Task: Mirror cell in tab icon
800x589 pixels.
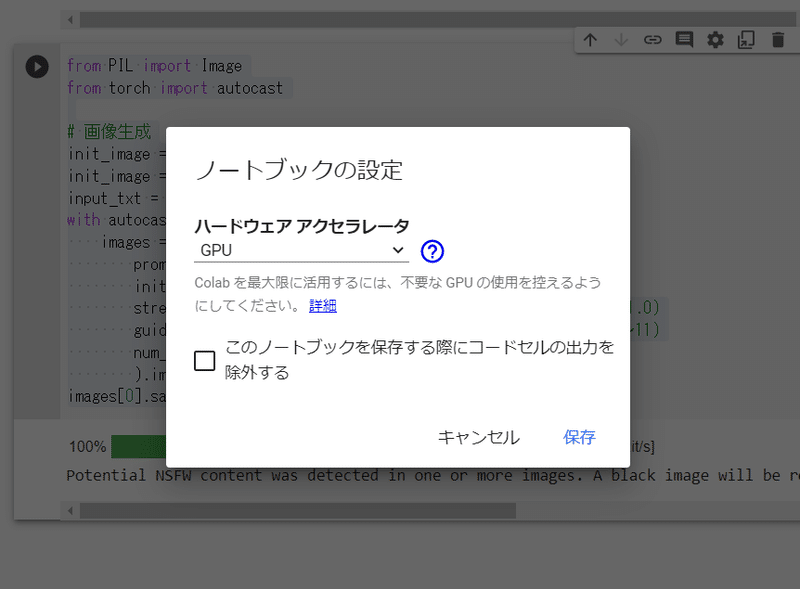Action: click(x=746, y=40)
